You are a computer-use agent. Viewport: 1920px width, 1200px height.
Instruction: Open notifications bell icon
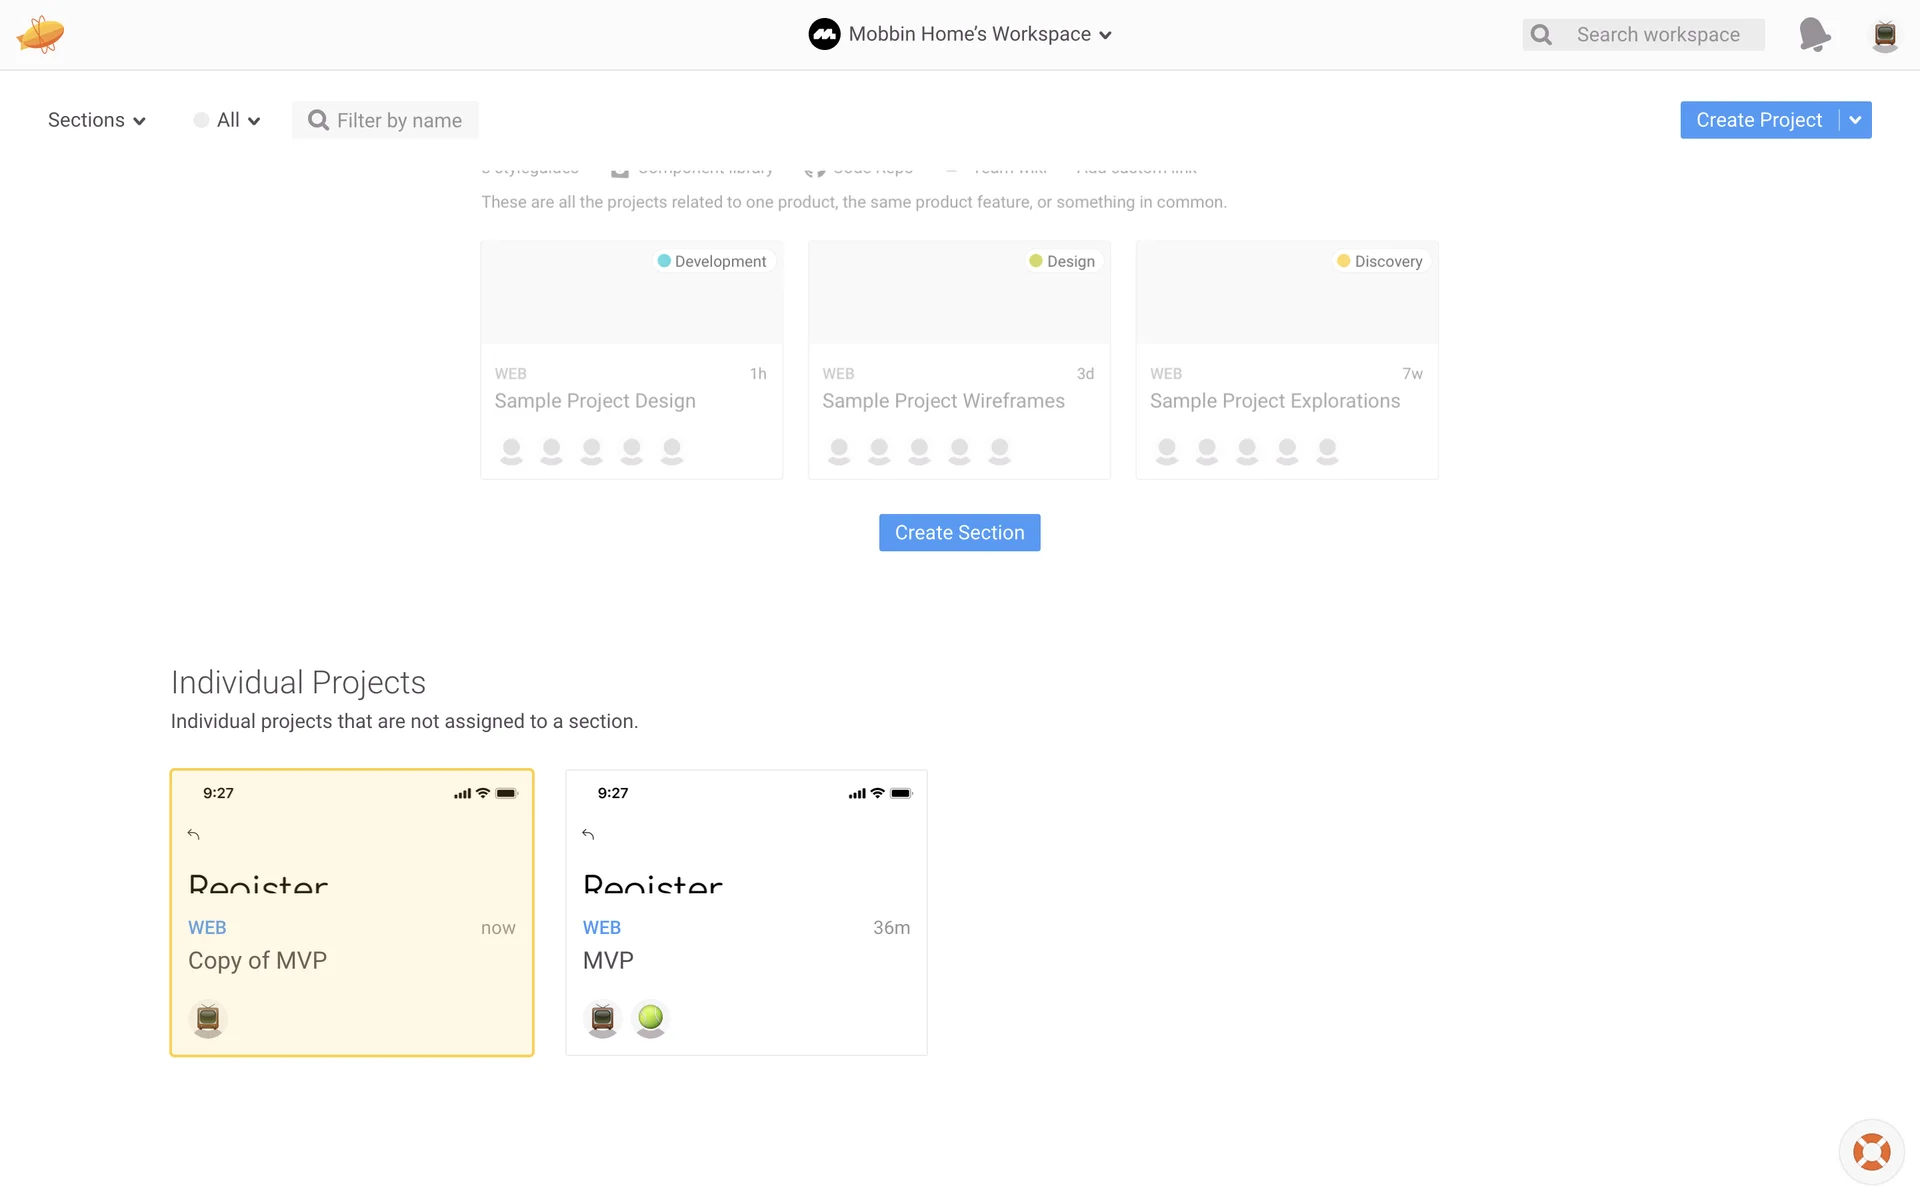(1814, 35)
